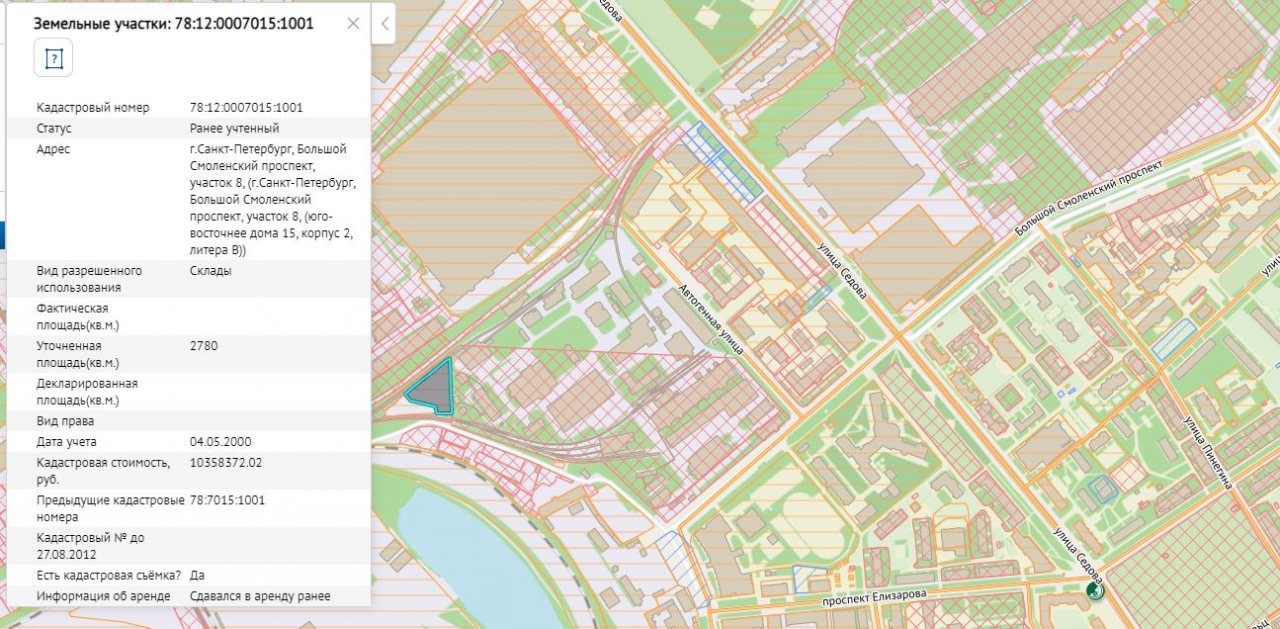Click the cadastral number value 78:12:0007015:1001 in table

coord(246,107)
